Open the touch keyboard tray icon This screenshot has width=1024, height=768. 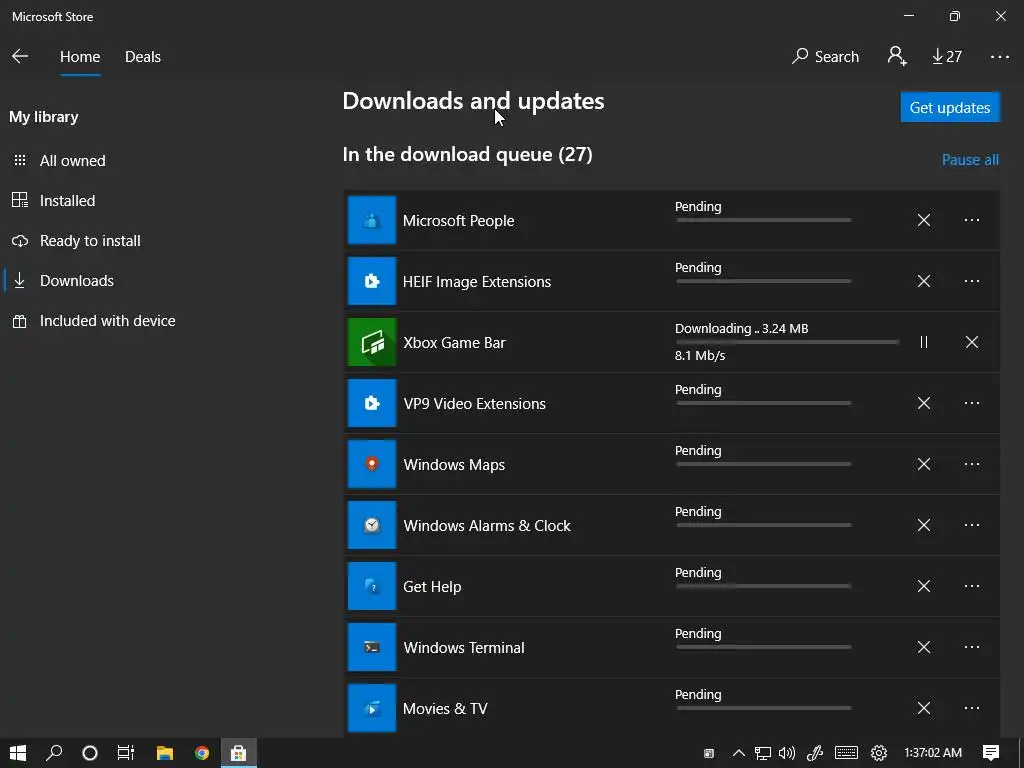coord(846,753)
